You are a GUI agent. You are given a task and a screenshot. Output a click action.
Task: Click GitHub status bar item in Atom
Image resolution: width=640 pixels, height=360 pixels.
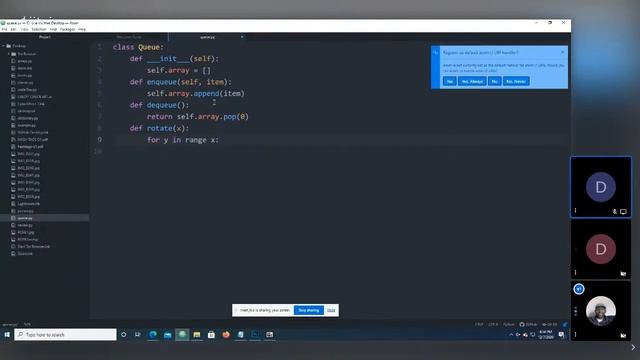(x=529, y=324)
